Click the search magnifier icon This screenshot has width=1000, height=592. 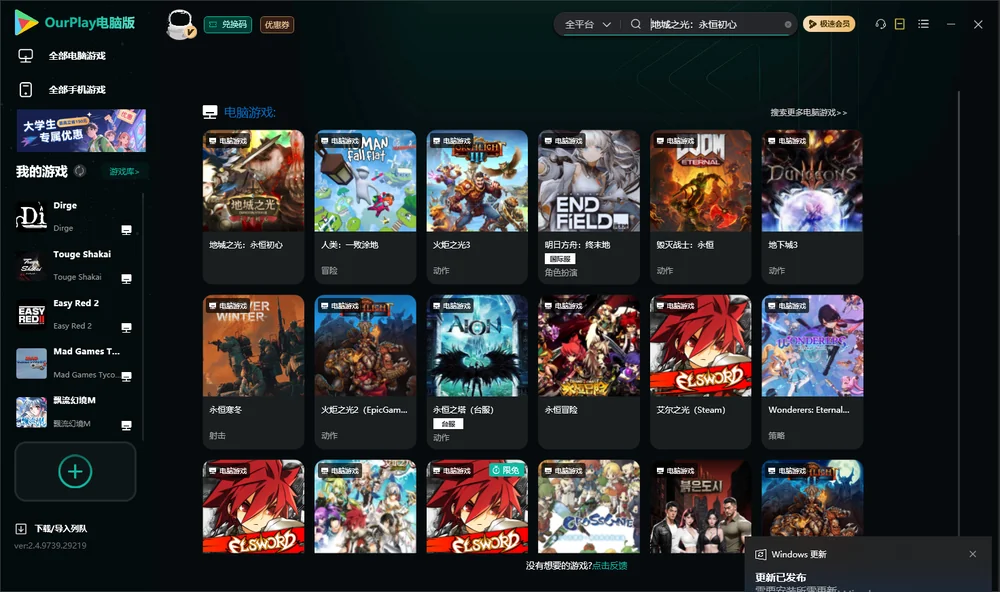click(636, 24)
